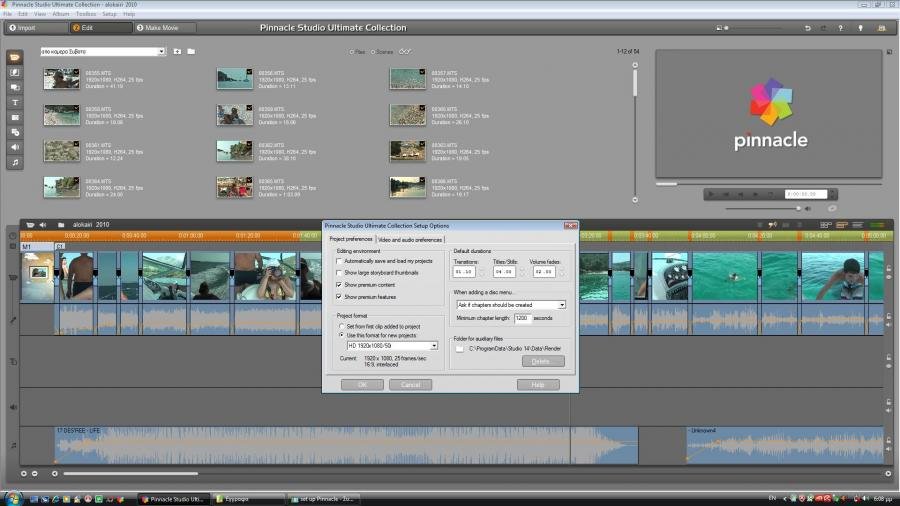Open the Photos section in album sidebar
This screenshot has width=900, height=506.
pos(15,117)
